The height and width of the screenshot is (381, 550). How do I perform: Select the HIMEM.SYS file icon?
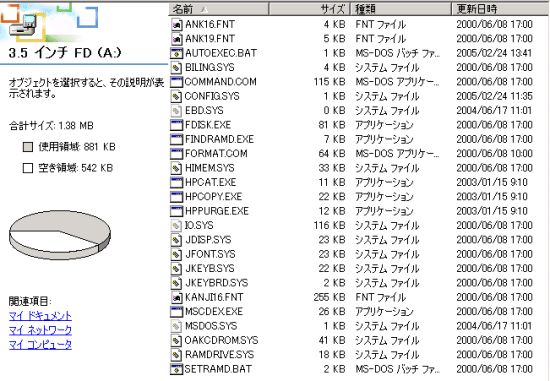pos(176,168)
